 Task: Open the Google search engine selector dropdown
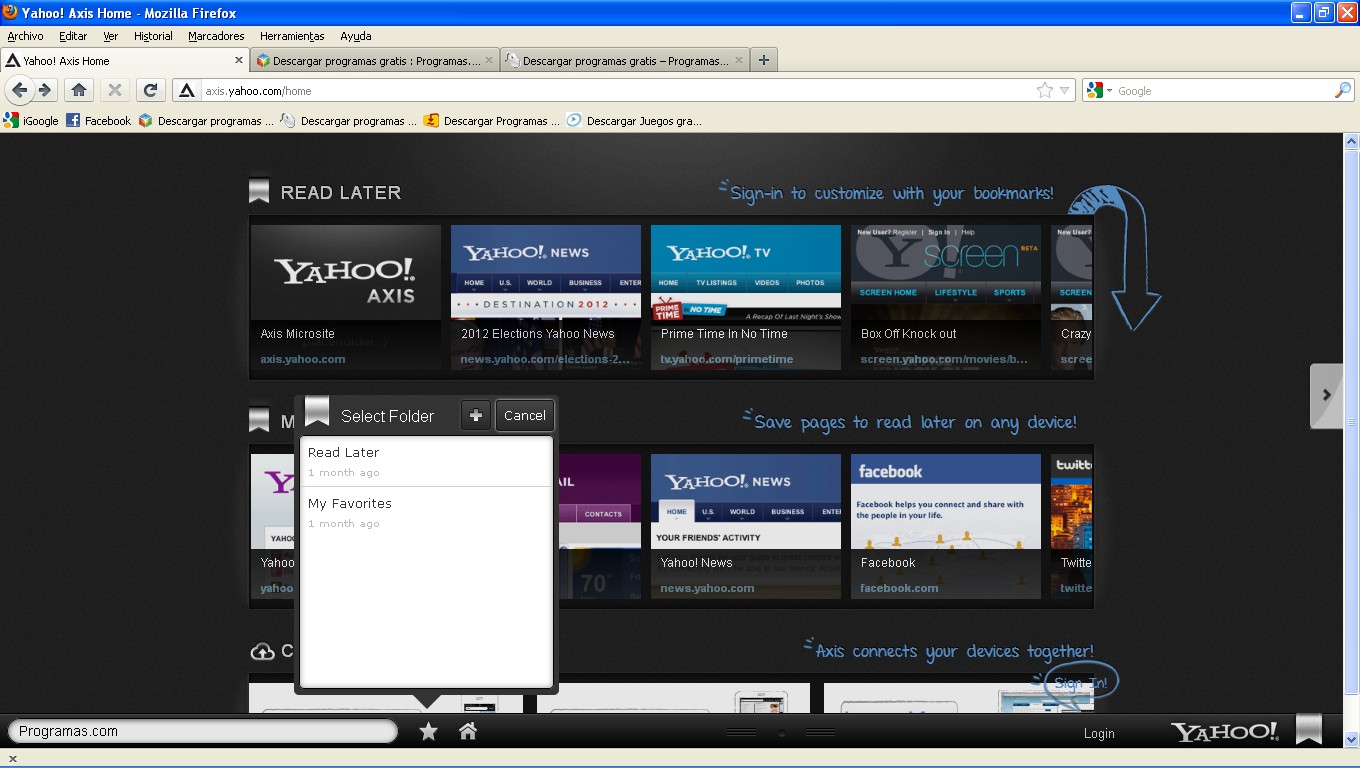[x=1099, y=91]
